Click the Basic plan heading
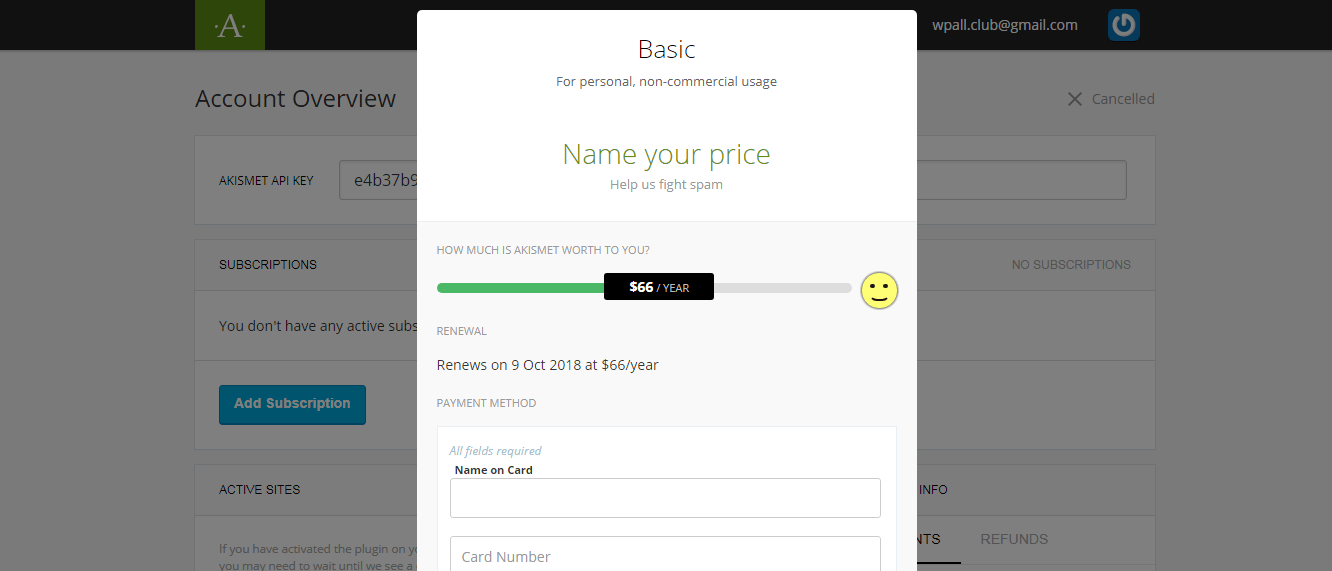The image size is (1332, 571). click(666, 49)
